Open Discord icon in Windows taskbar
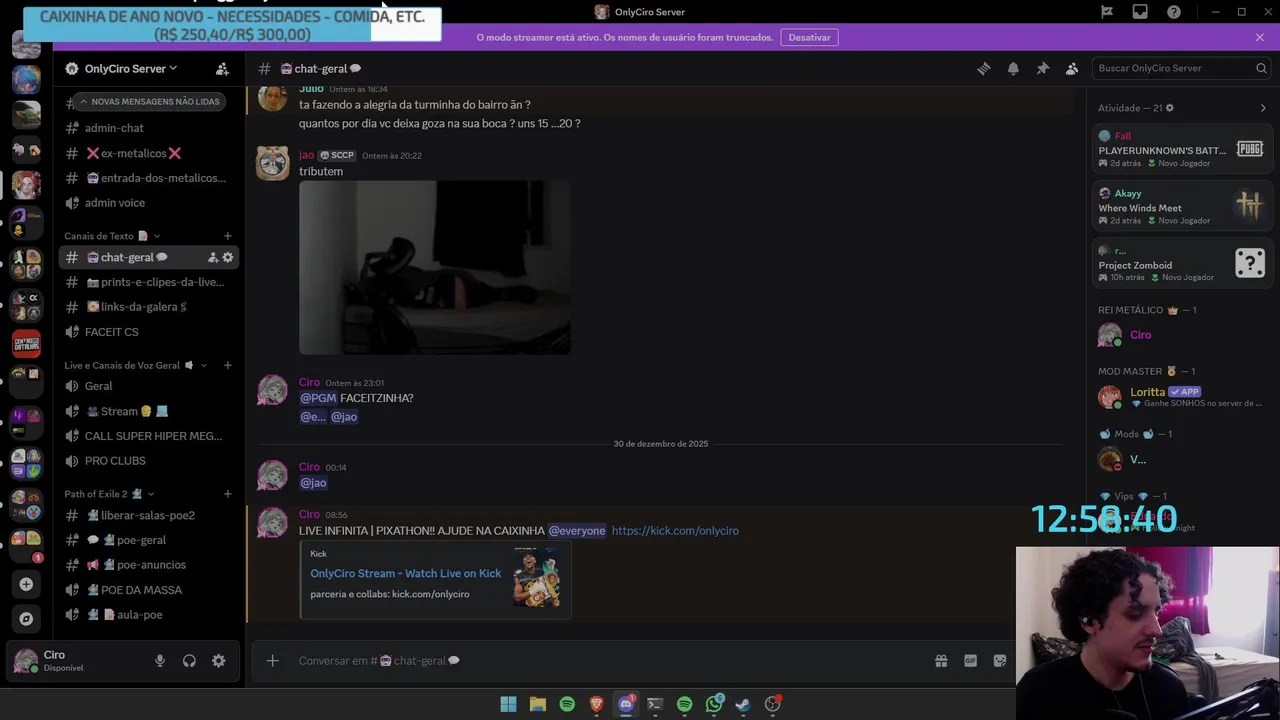 coord(626,704)
